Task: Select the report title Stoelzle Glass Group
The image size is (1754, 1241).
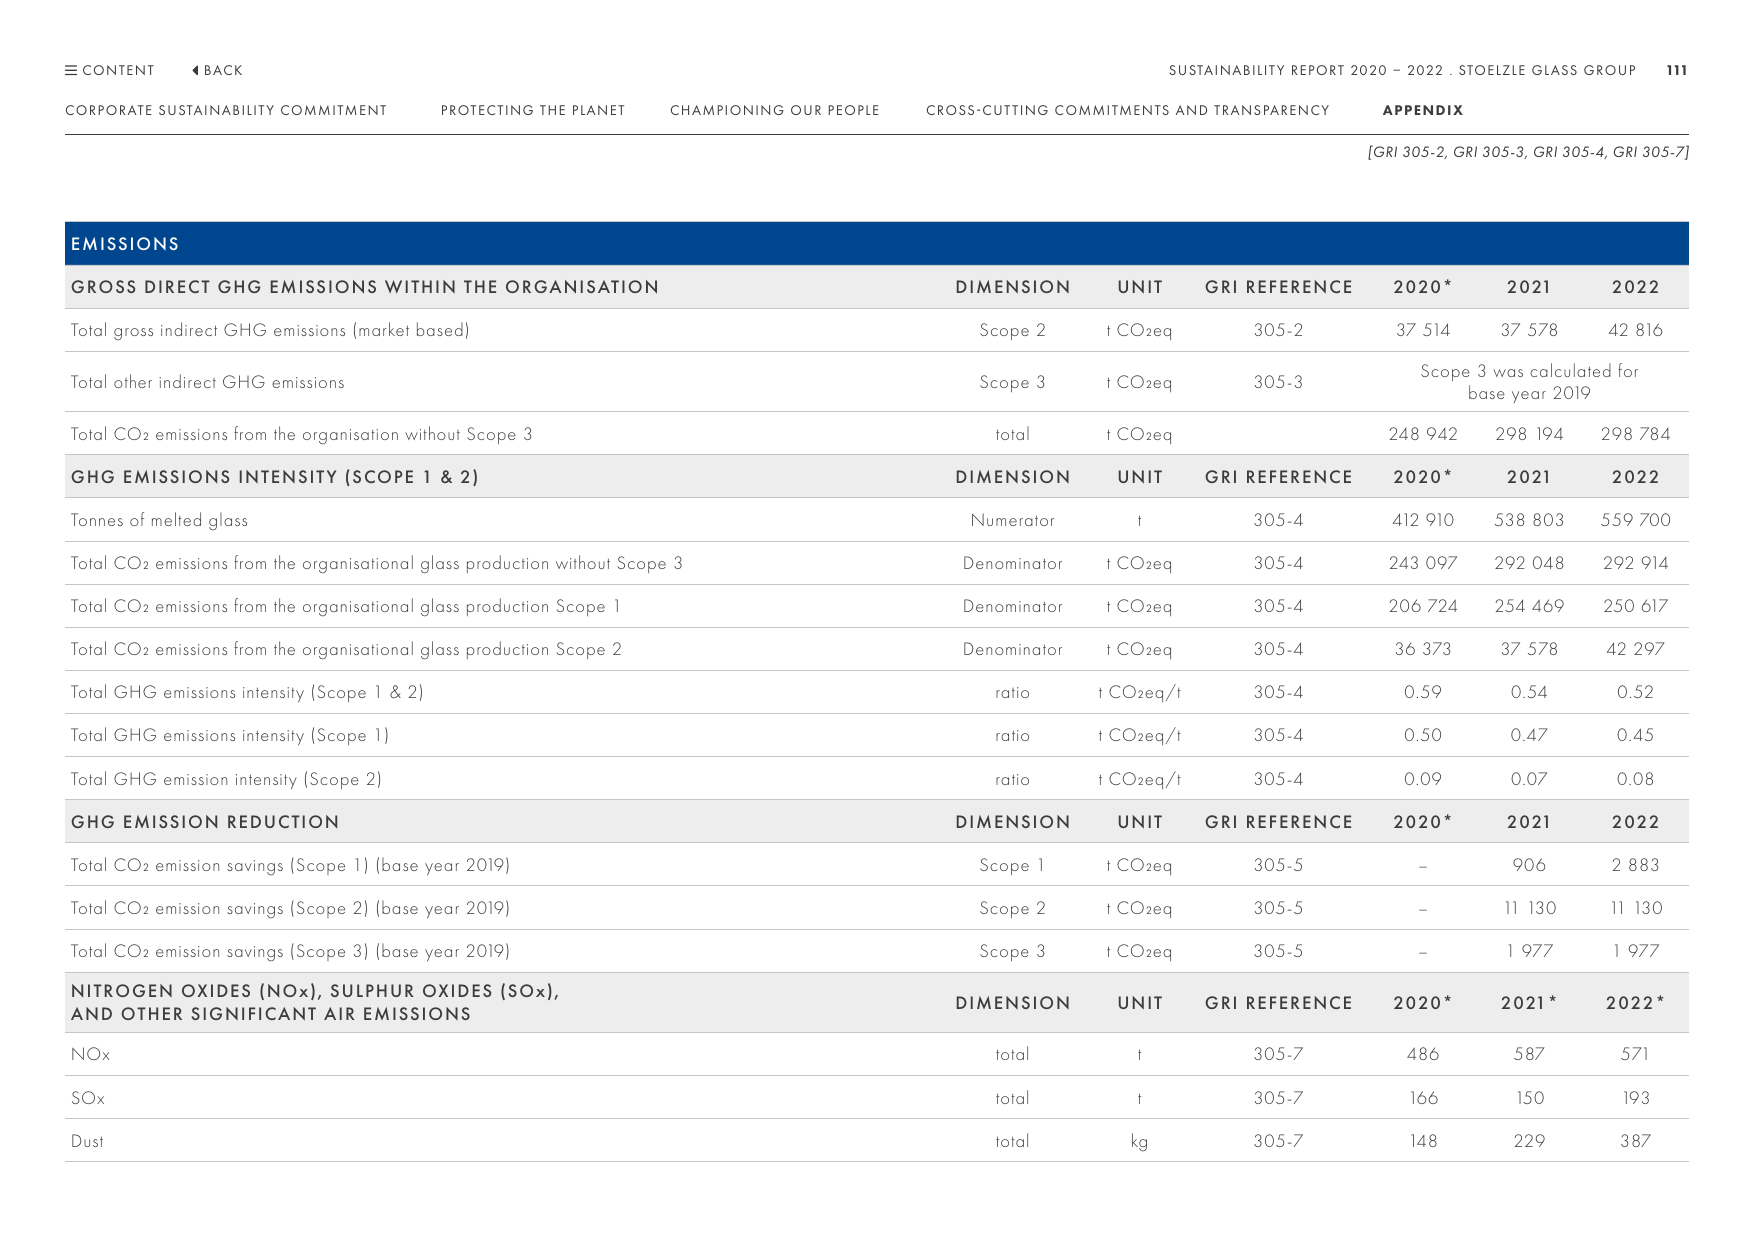Action: point(1547,71)
